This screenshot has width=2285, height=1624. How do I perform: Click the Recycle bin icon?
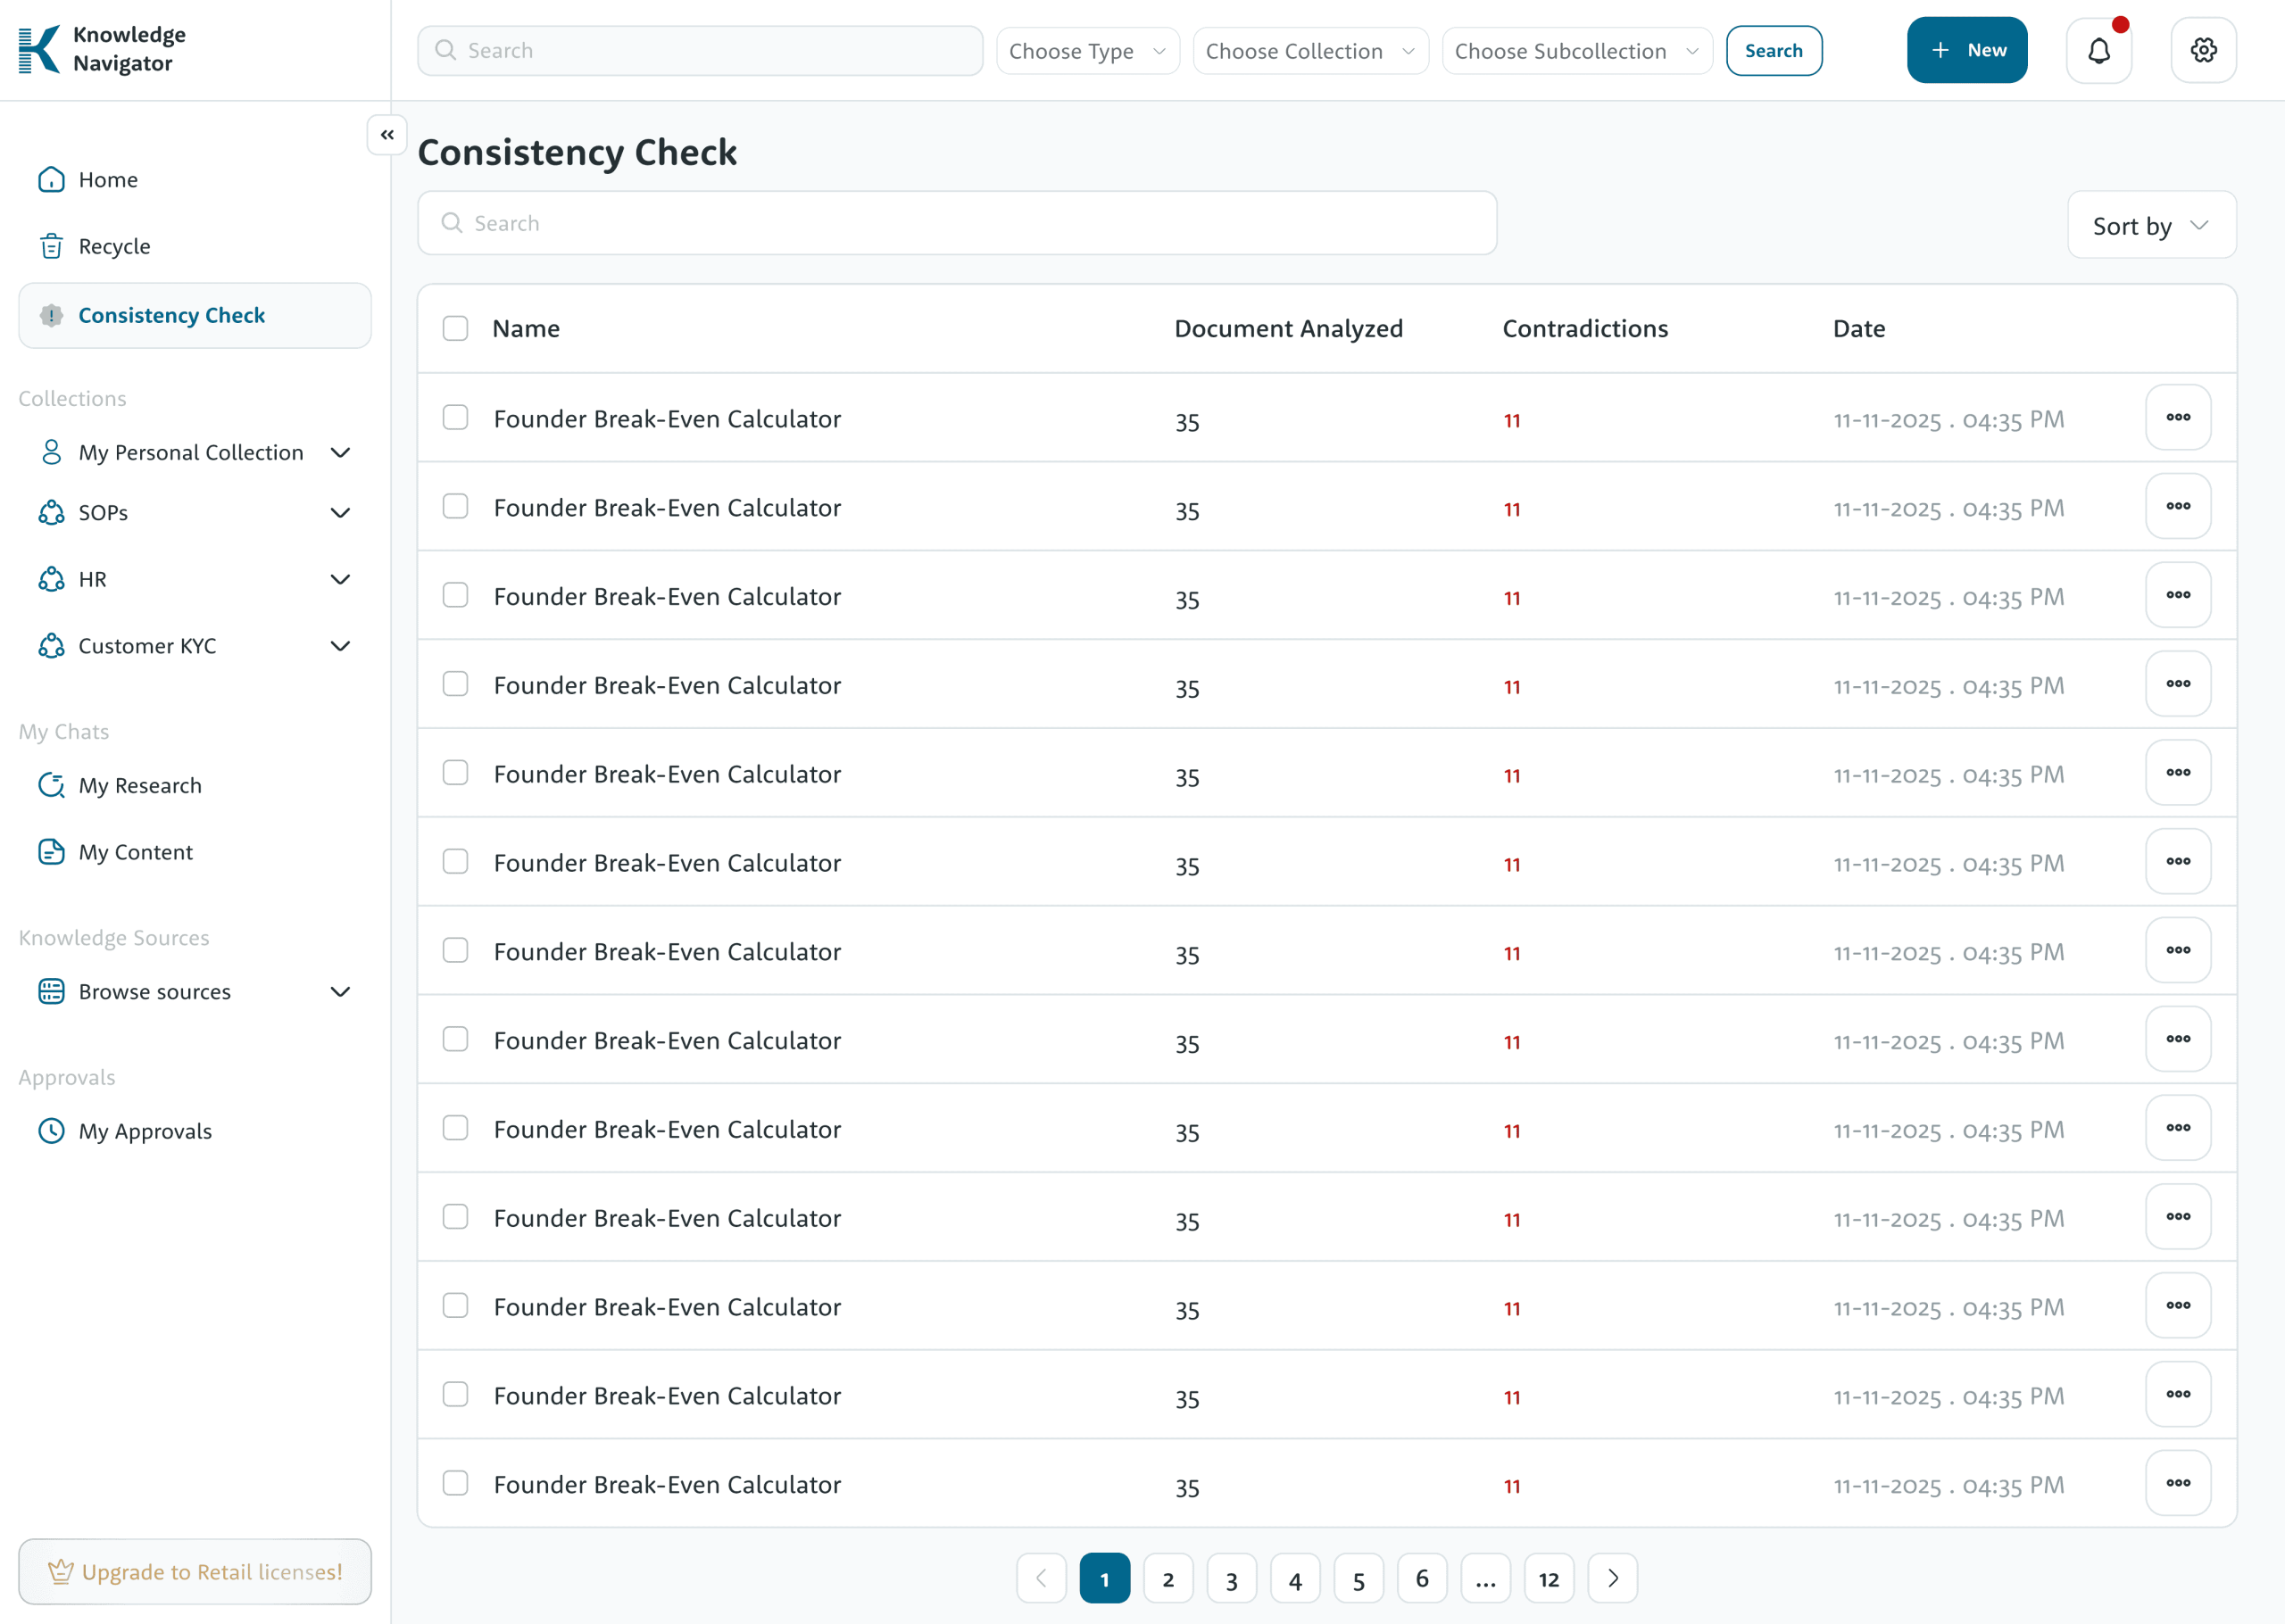(51, 246)
